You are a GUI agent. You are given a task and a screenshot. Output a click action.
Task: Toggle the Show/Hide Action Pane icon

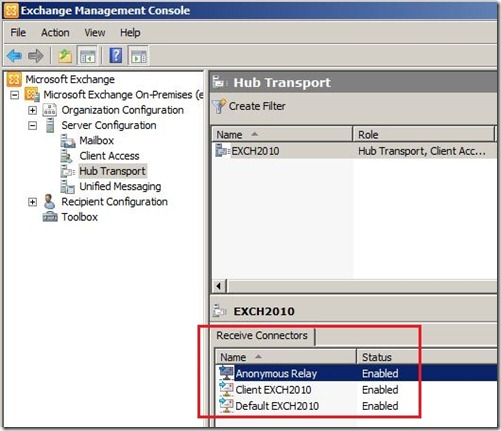tap(139, 56)
